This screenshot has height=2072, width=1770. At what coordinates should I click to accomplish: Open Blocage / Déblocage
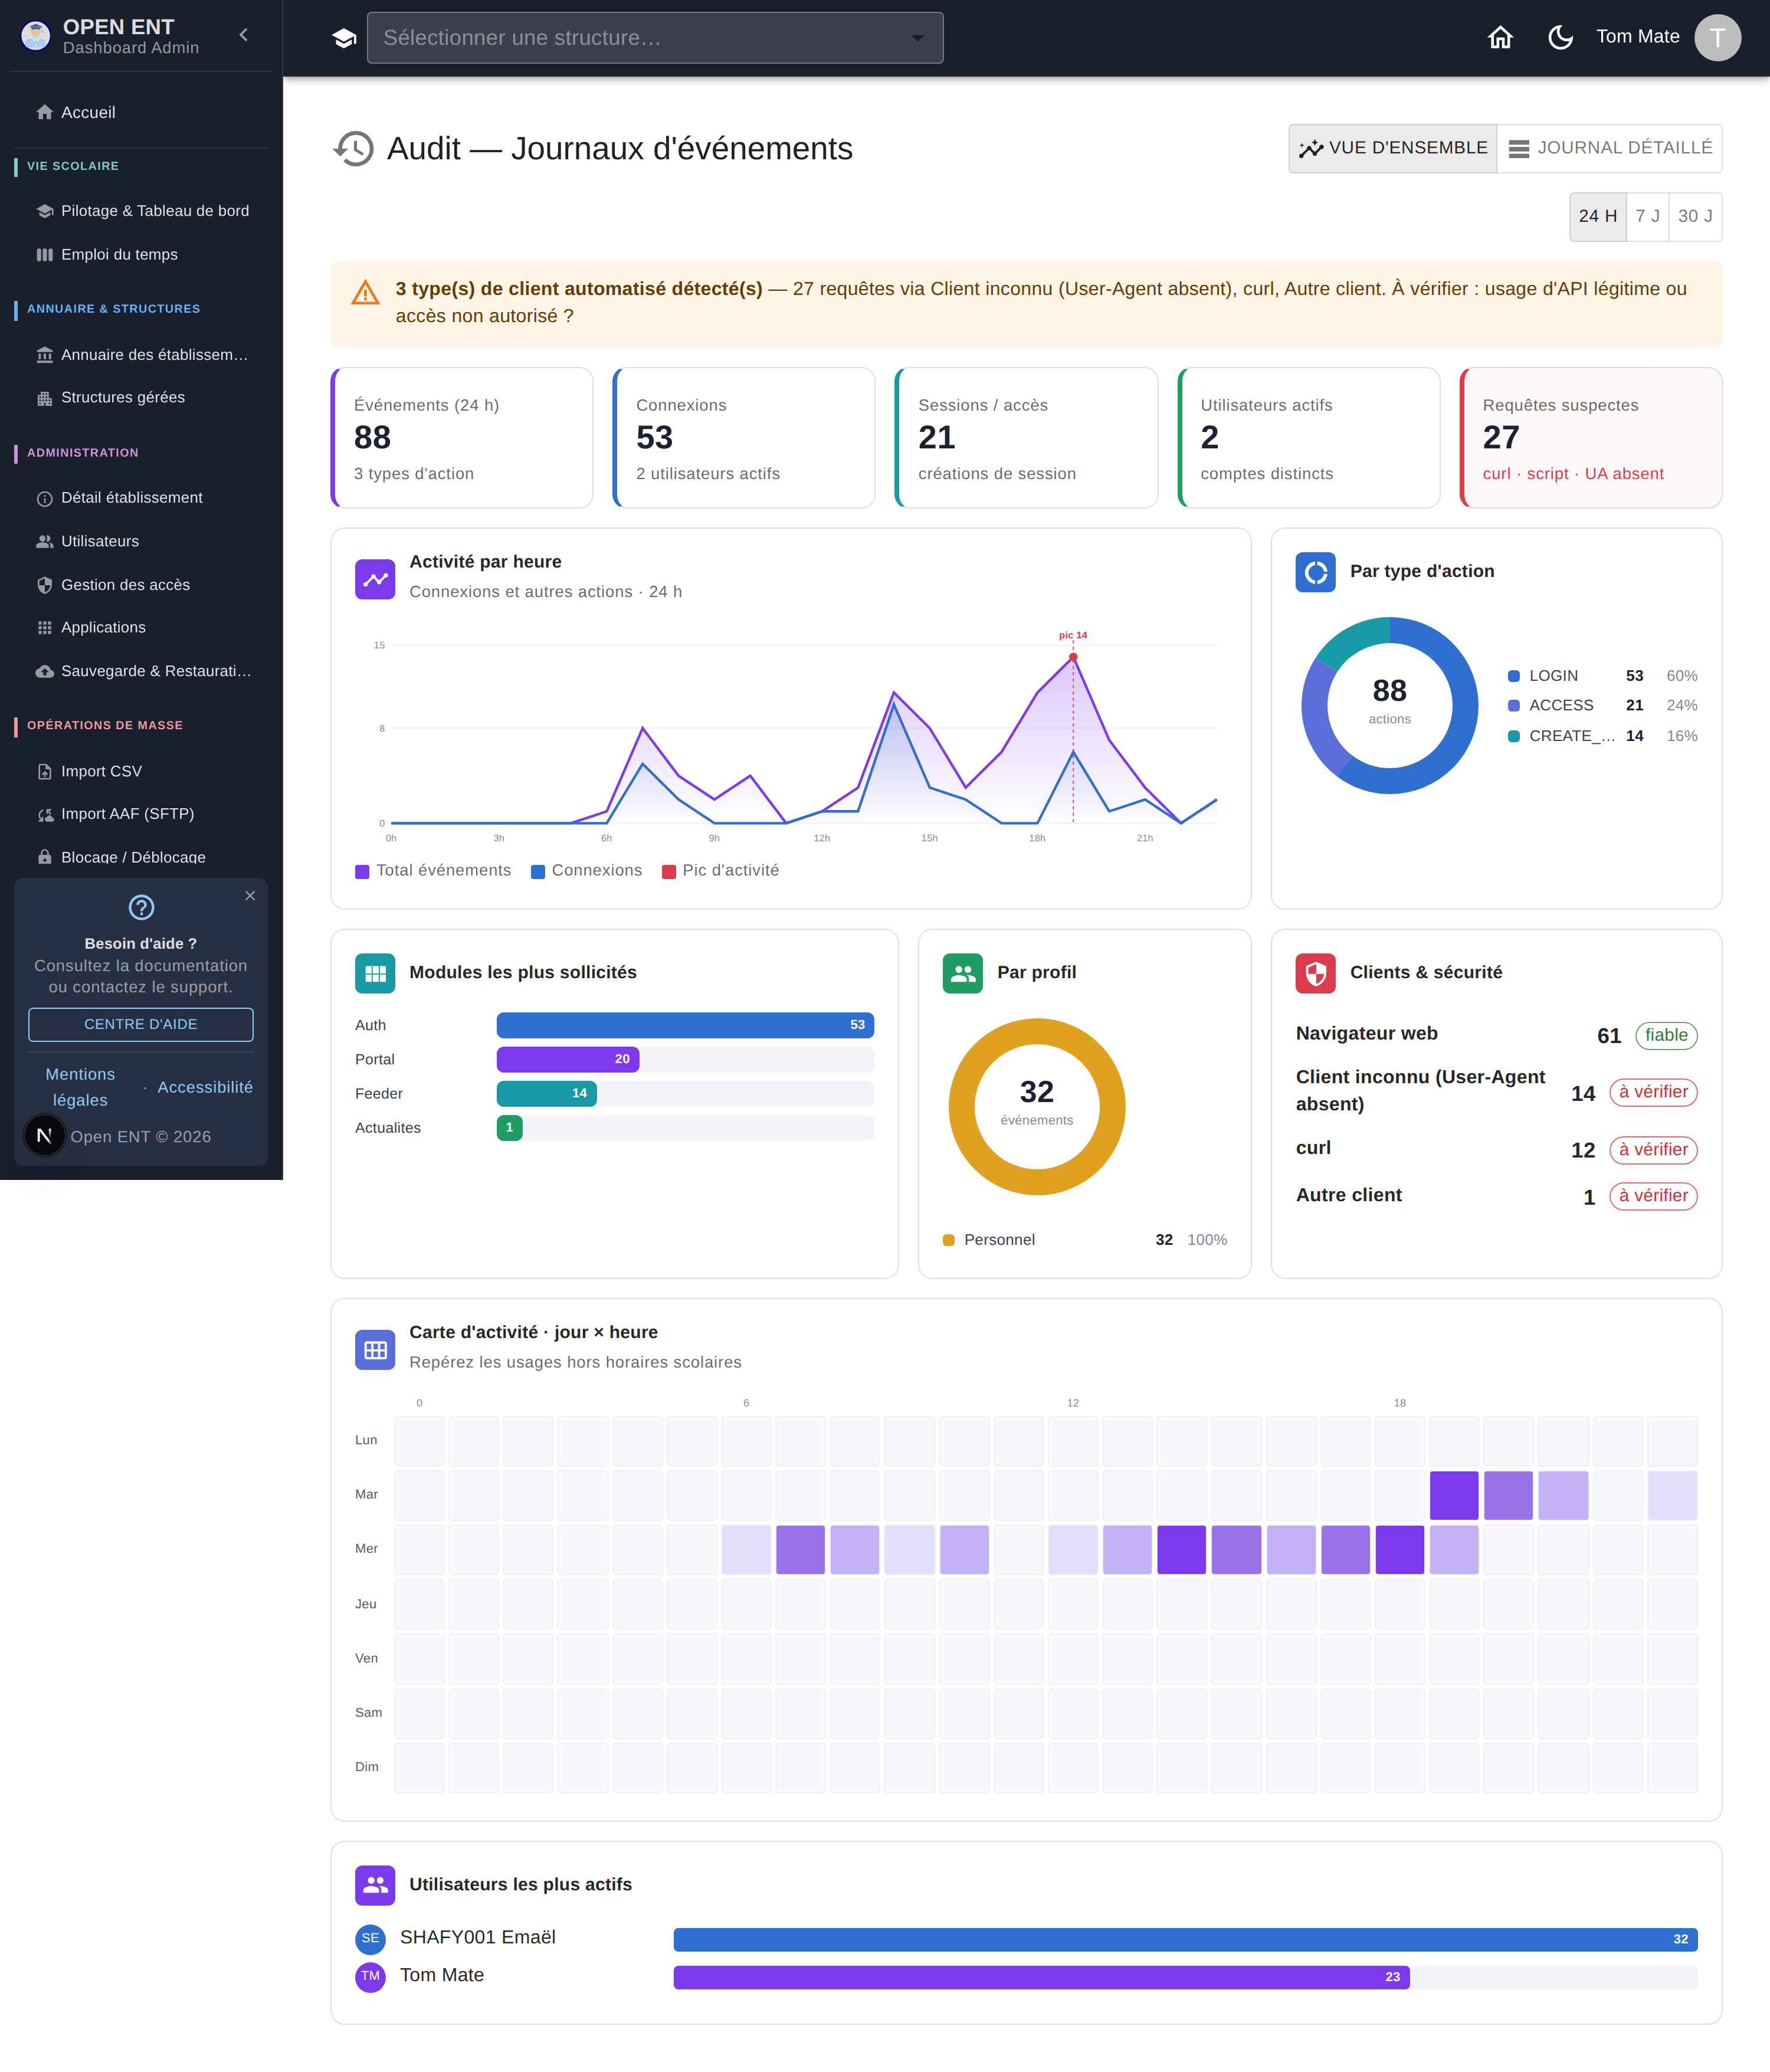coord(141,857)
